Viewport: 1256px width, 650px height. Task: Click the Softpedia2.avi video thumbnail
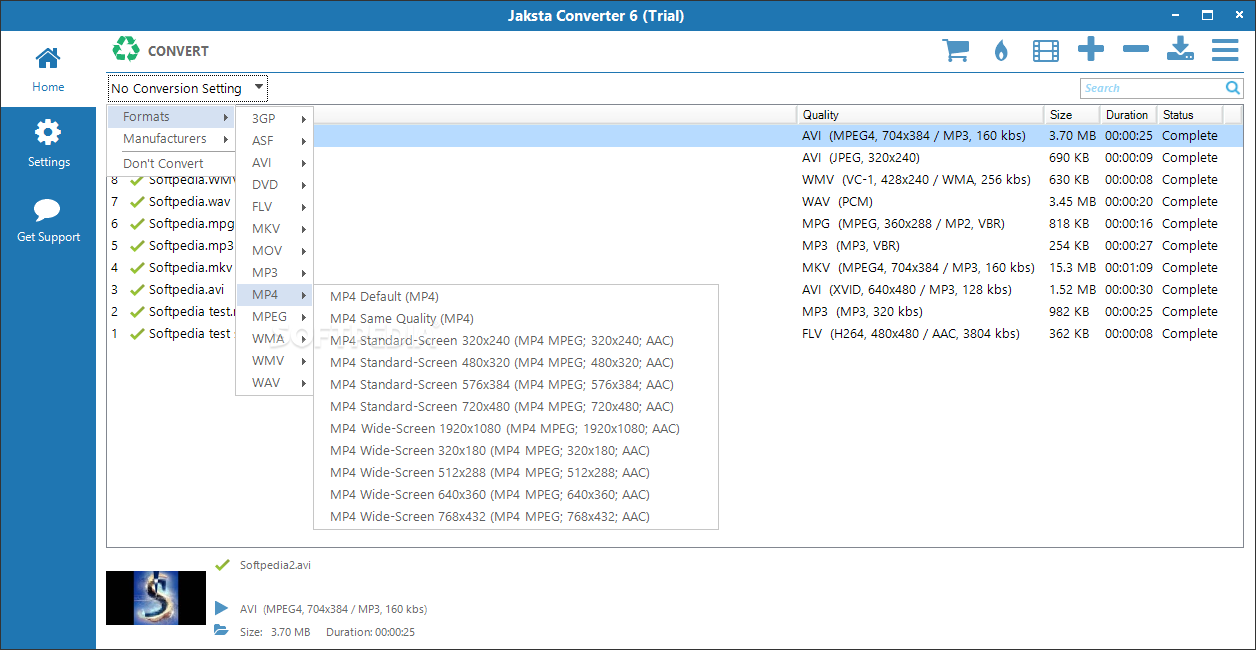tap(156, 598)
